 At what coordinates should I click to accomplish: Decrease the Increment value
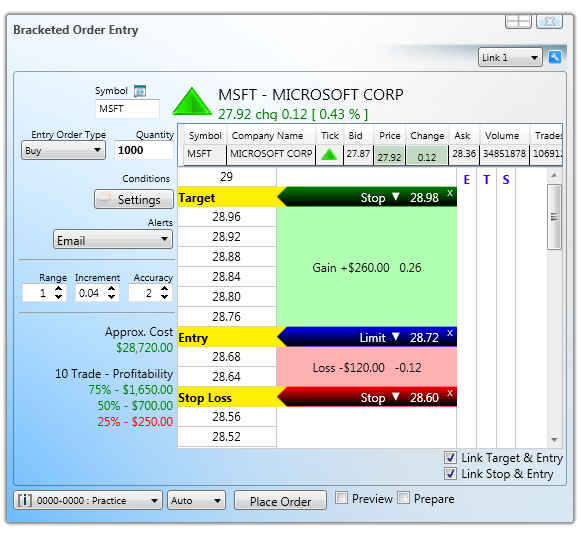coord(112,297)
